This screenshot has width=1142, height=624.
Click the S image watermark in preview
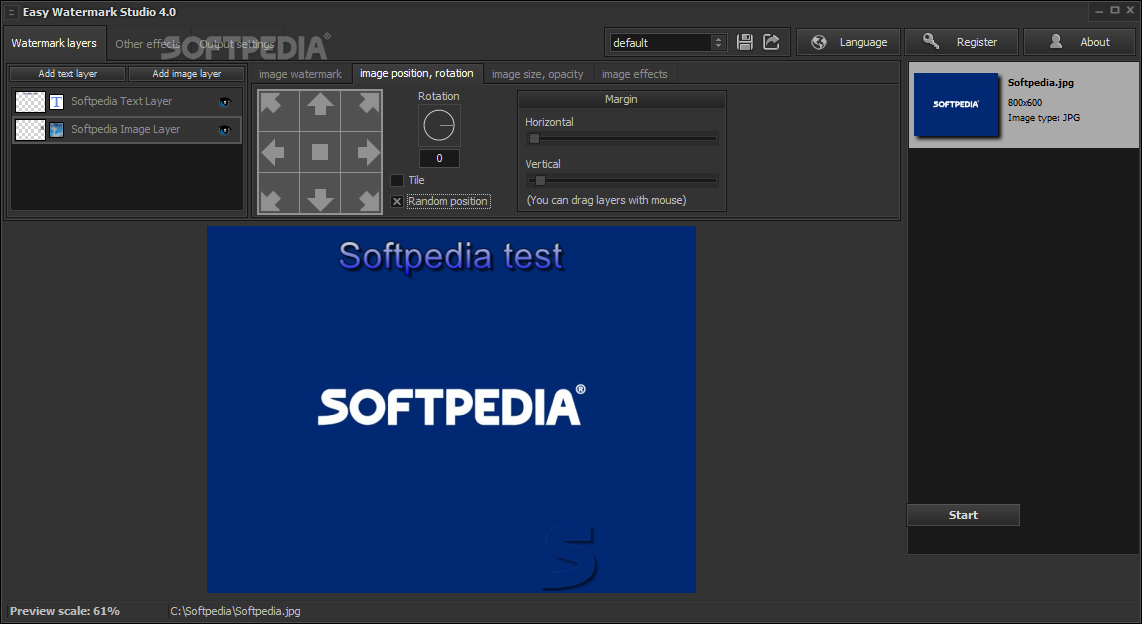pos(570,557)
